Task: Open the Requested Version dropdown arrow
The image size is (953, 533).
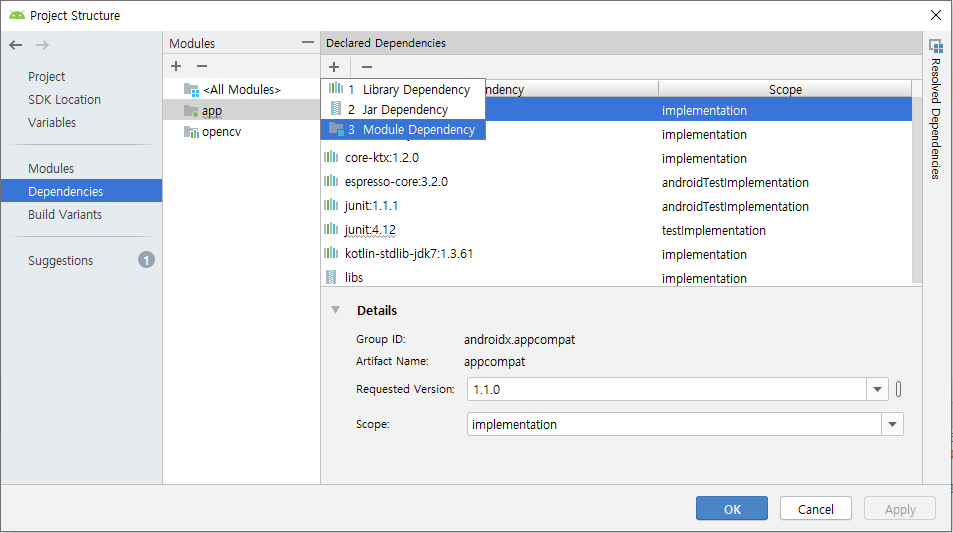Action: [x=877, y=389]
